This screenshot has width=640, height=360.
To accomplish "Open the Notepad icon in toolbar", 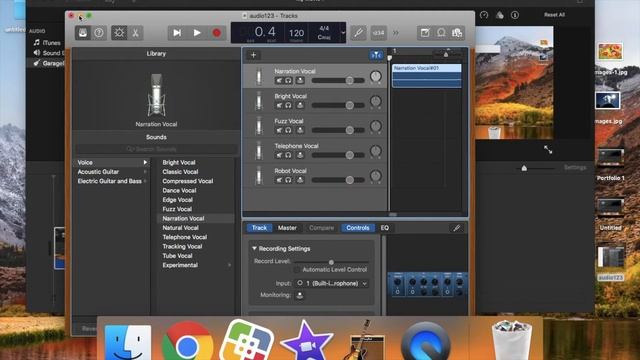I will [x=425, y=33].
